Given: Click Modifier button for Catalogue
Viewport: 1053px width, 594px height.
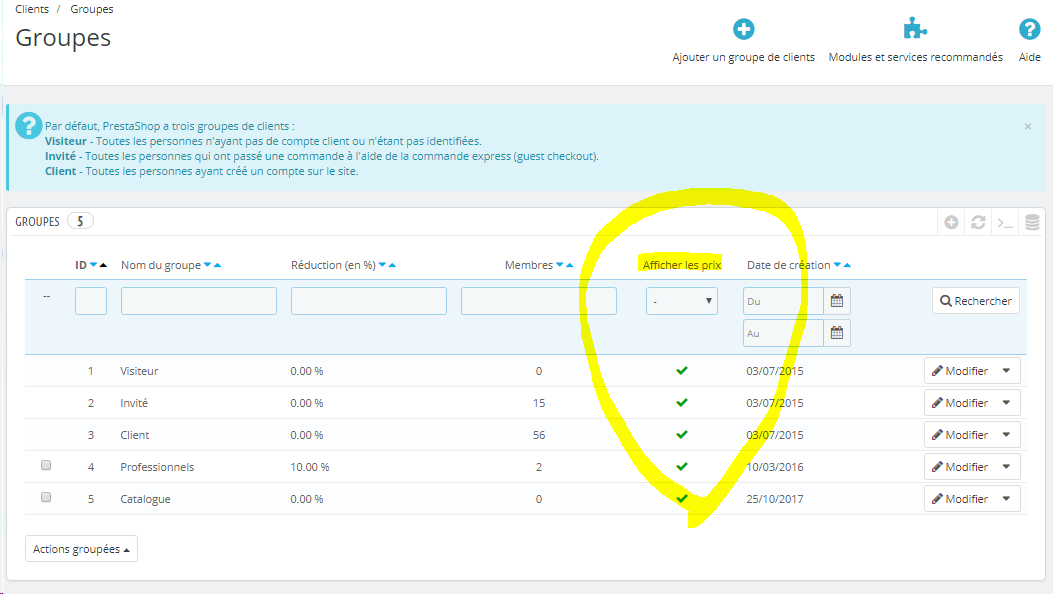Looking at the screenshot, I should tap(960, 499).
